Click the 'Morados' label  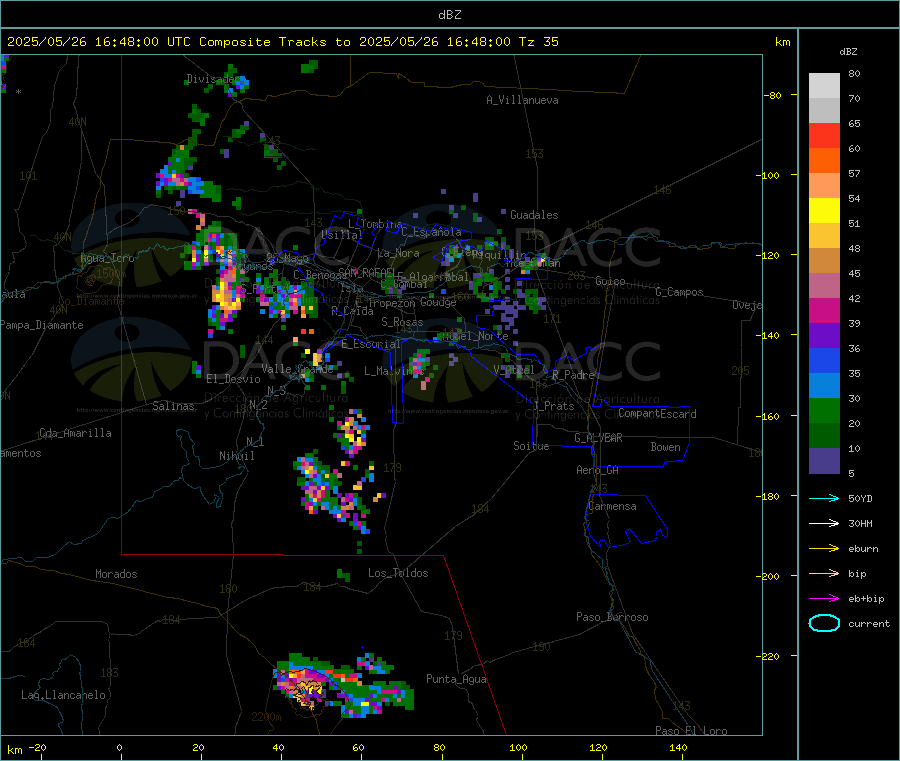click(116, 574)
